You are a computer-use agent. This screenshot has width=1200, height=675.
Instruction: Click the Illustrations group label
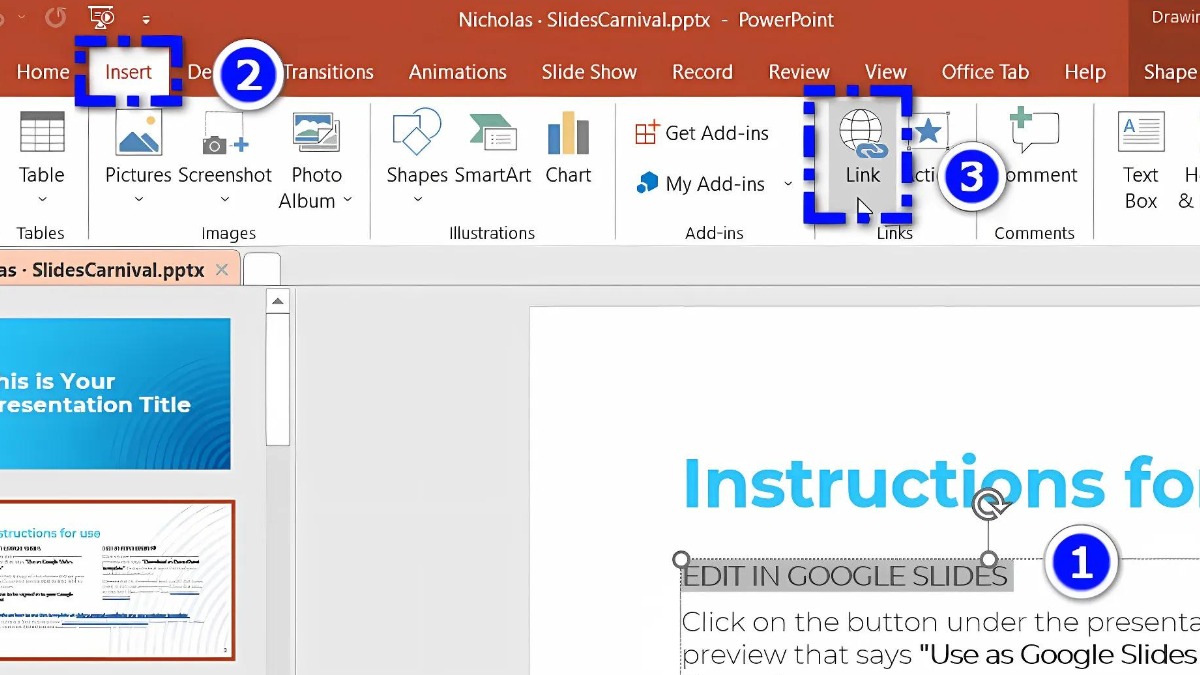(x=492, y=233)
